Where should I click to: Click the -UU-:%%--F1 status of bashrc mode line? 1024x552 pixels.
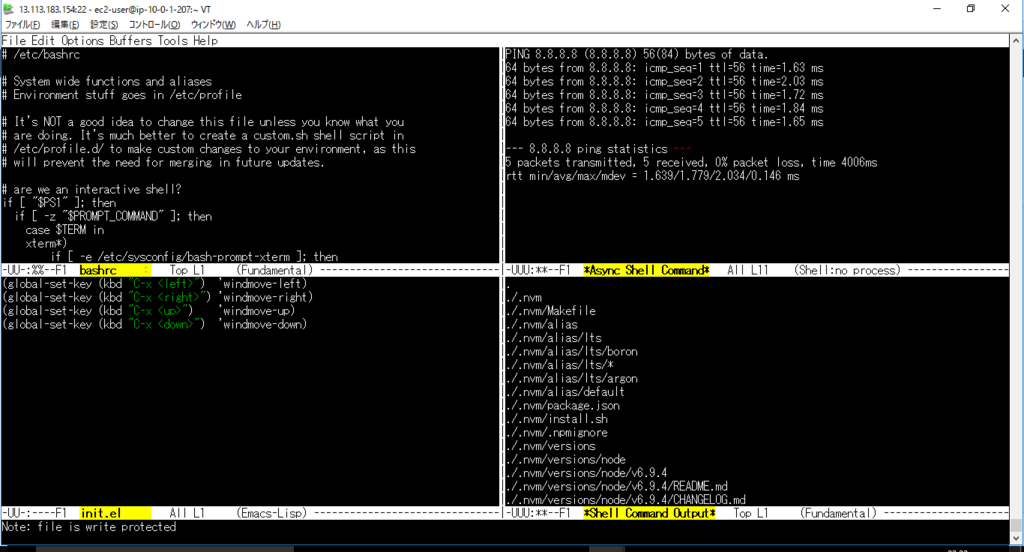point(34,270)
